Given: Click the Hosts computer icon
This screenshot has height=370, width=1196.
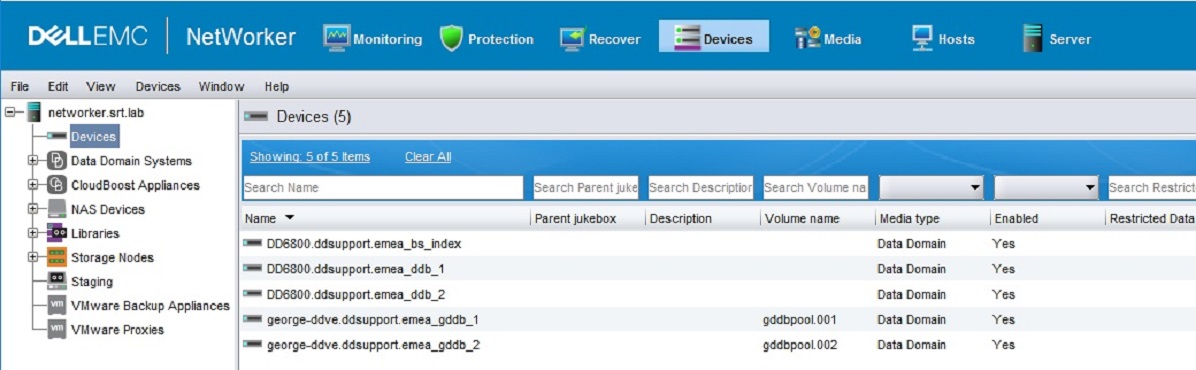Looking at the screenshot, I should 923,38.
